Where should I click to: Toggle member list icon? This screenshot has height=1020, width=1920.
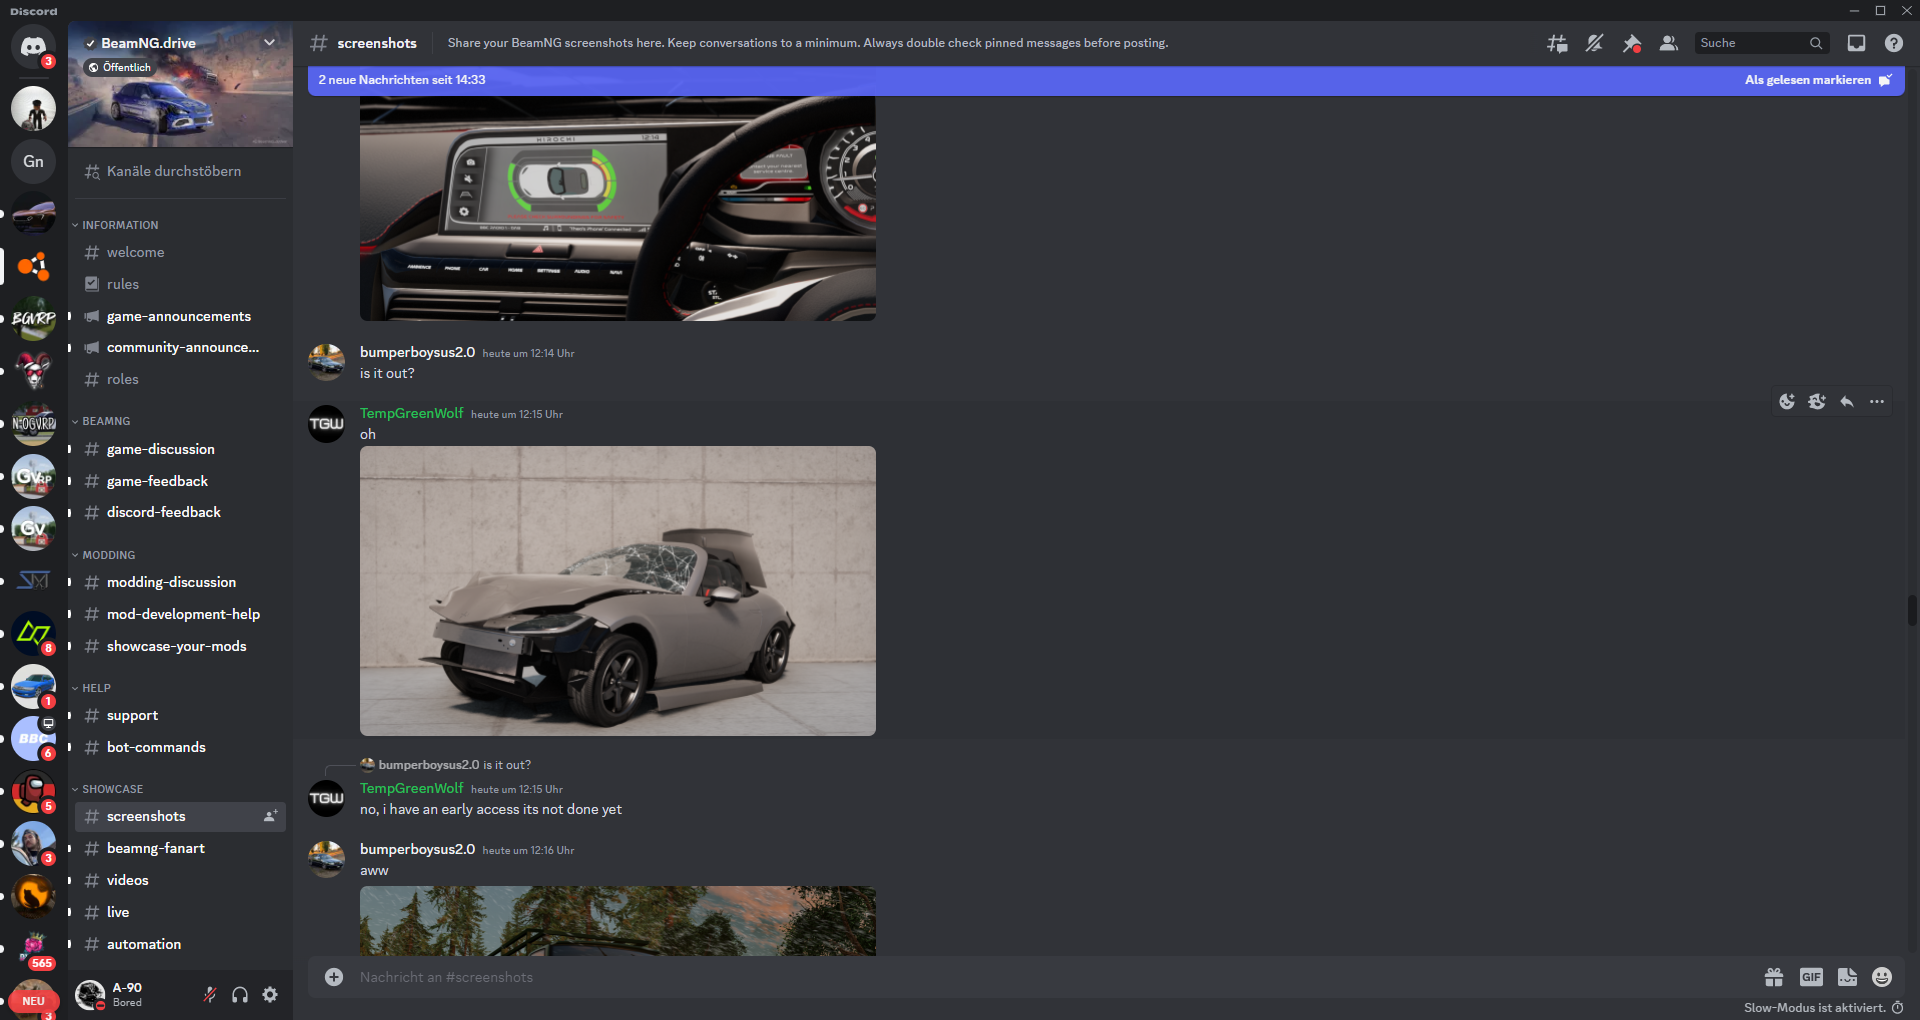(1668, 43)
